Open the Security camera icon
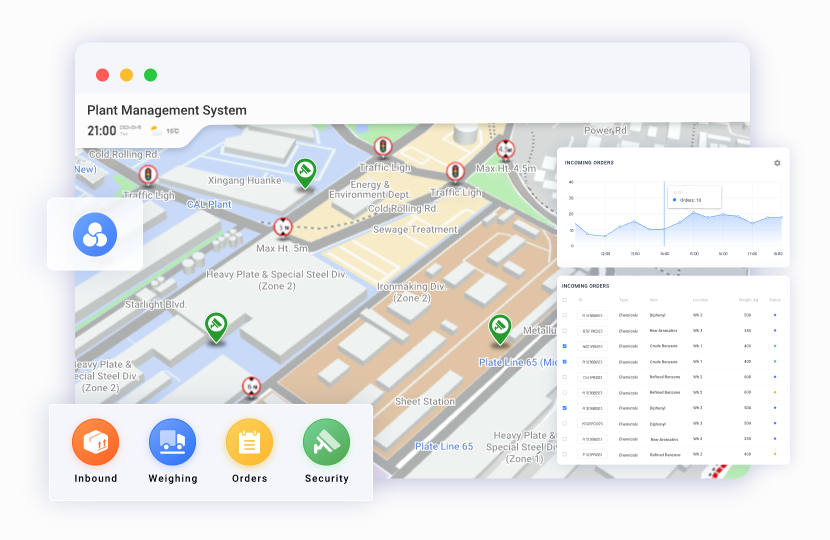830x540 pixels. [326, 442]
